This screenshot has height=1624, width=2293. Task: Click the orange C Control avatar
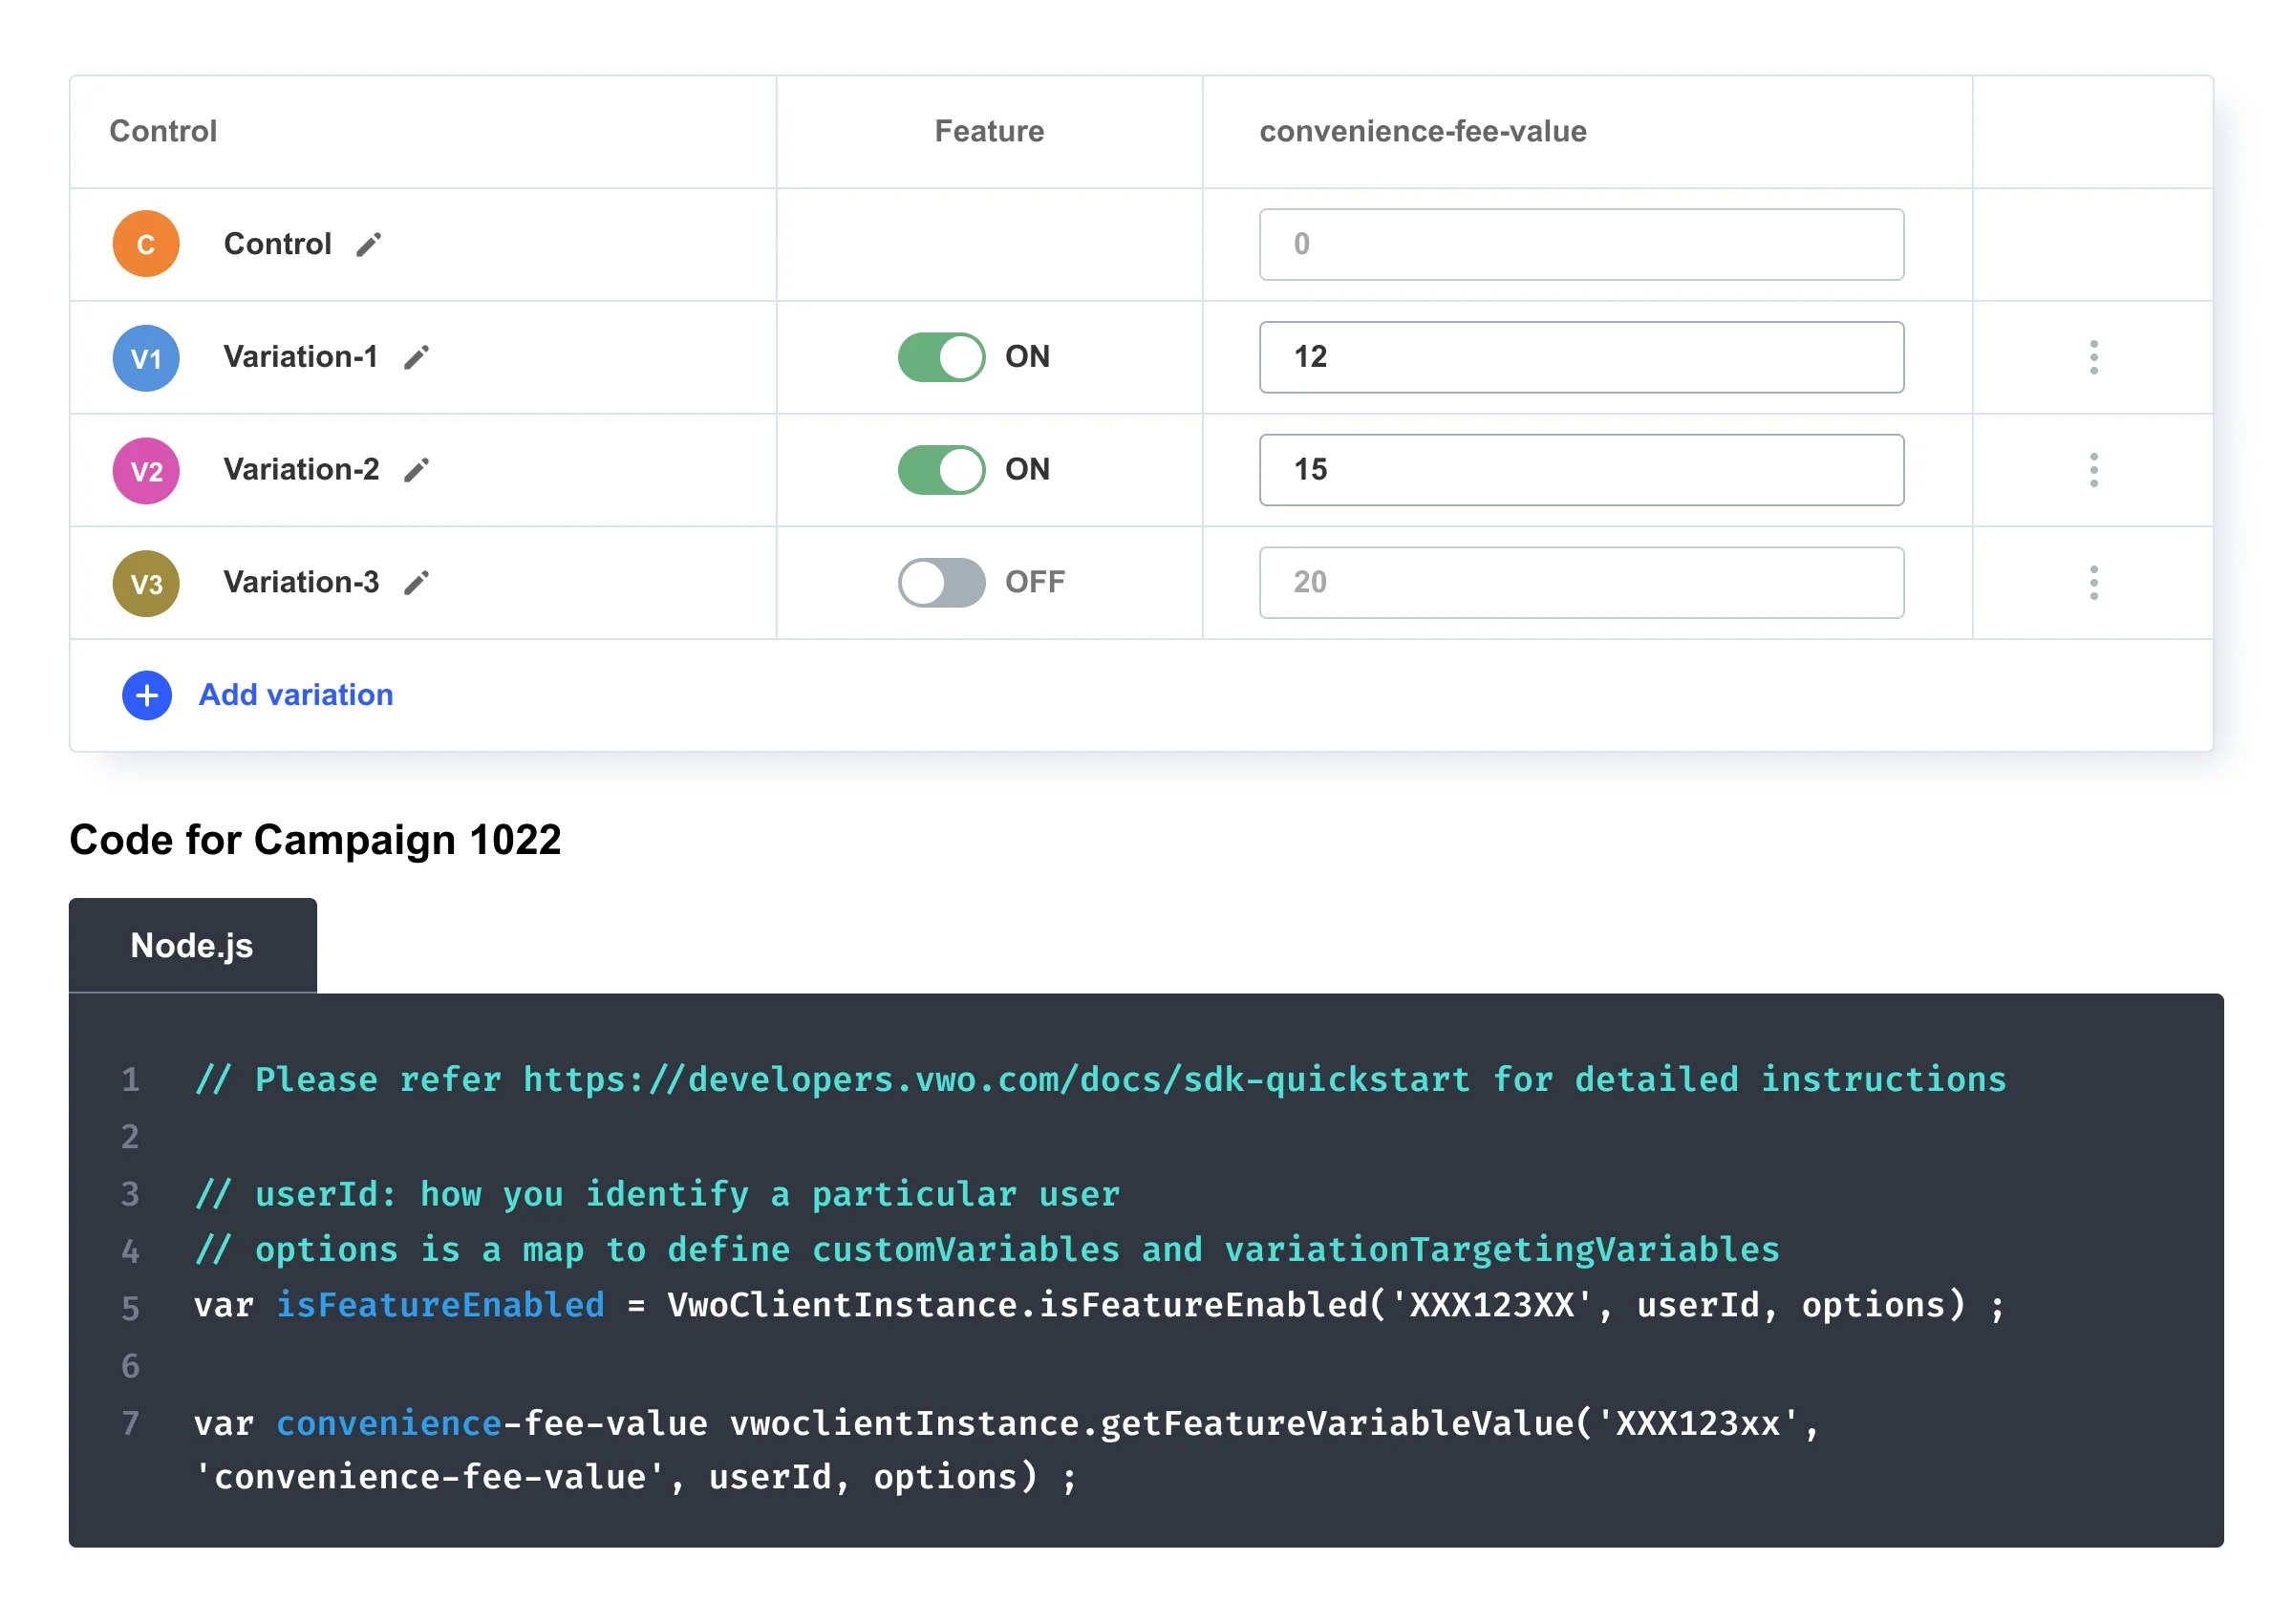(146, 244)
